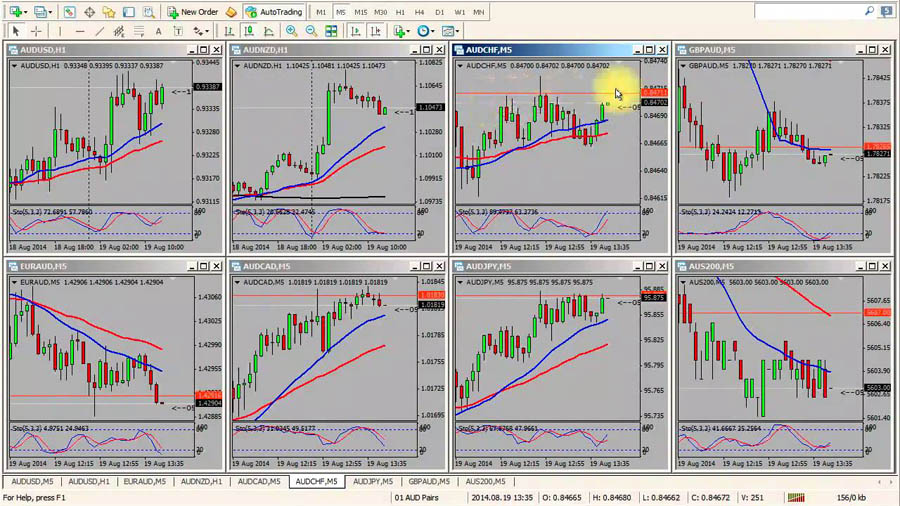Add a text label with the A tool
This screenshot has width=900, height=506.
click(158, 32)
